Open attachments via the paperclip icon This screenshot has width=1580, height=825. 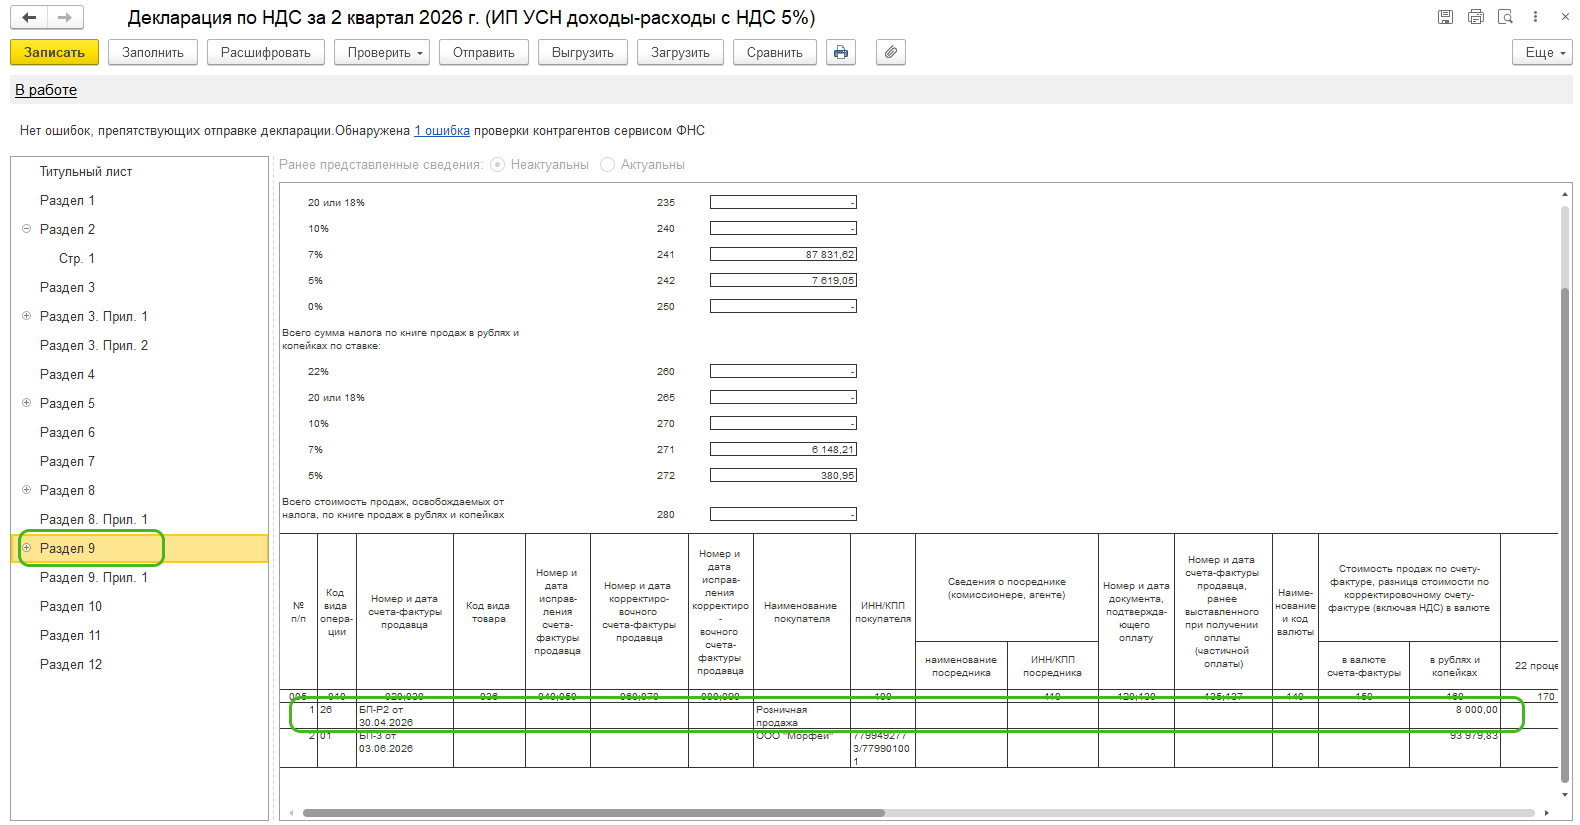pyautogui.click(x=891, y=52)
